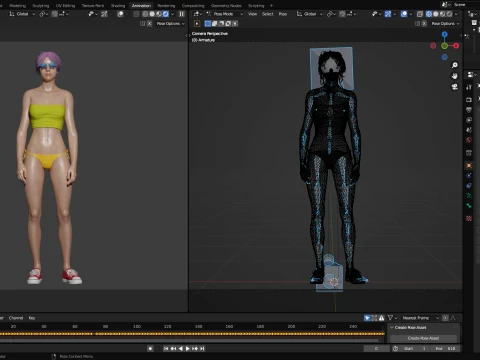
Task: Select rendered shading in right viewport
Action: pos(449,14)
